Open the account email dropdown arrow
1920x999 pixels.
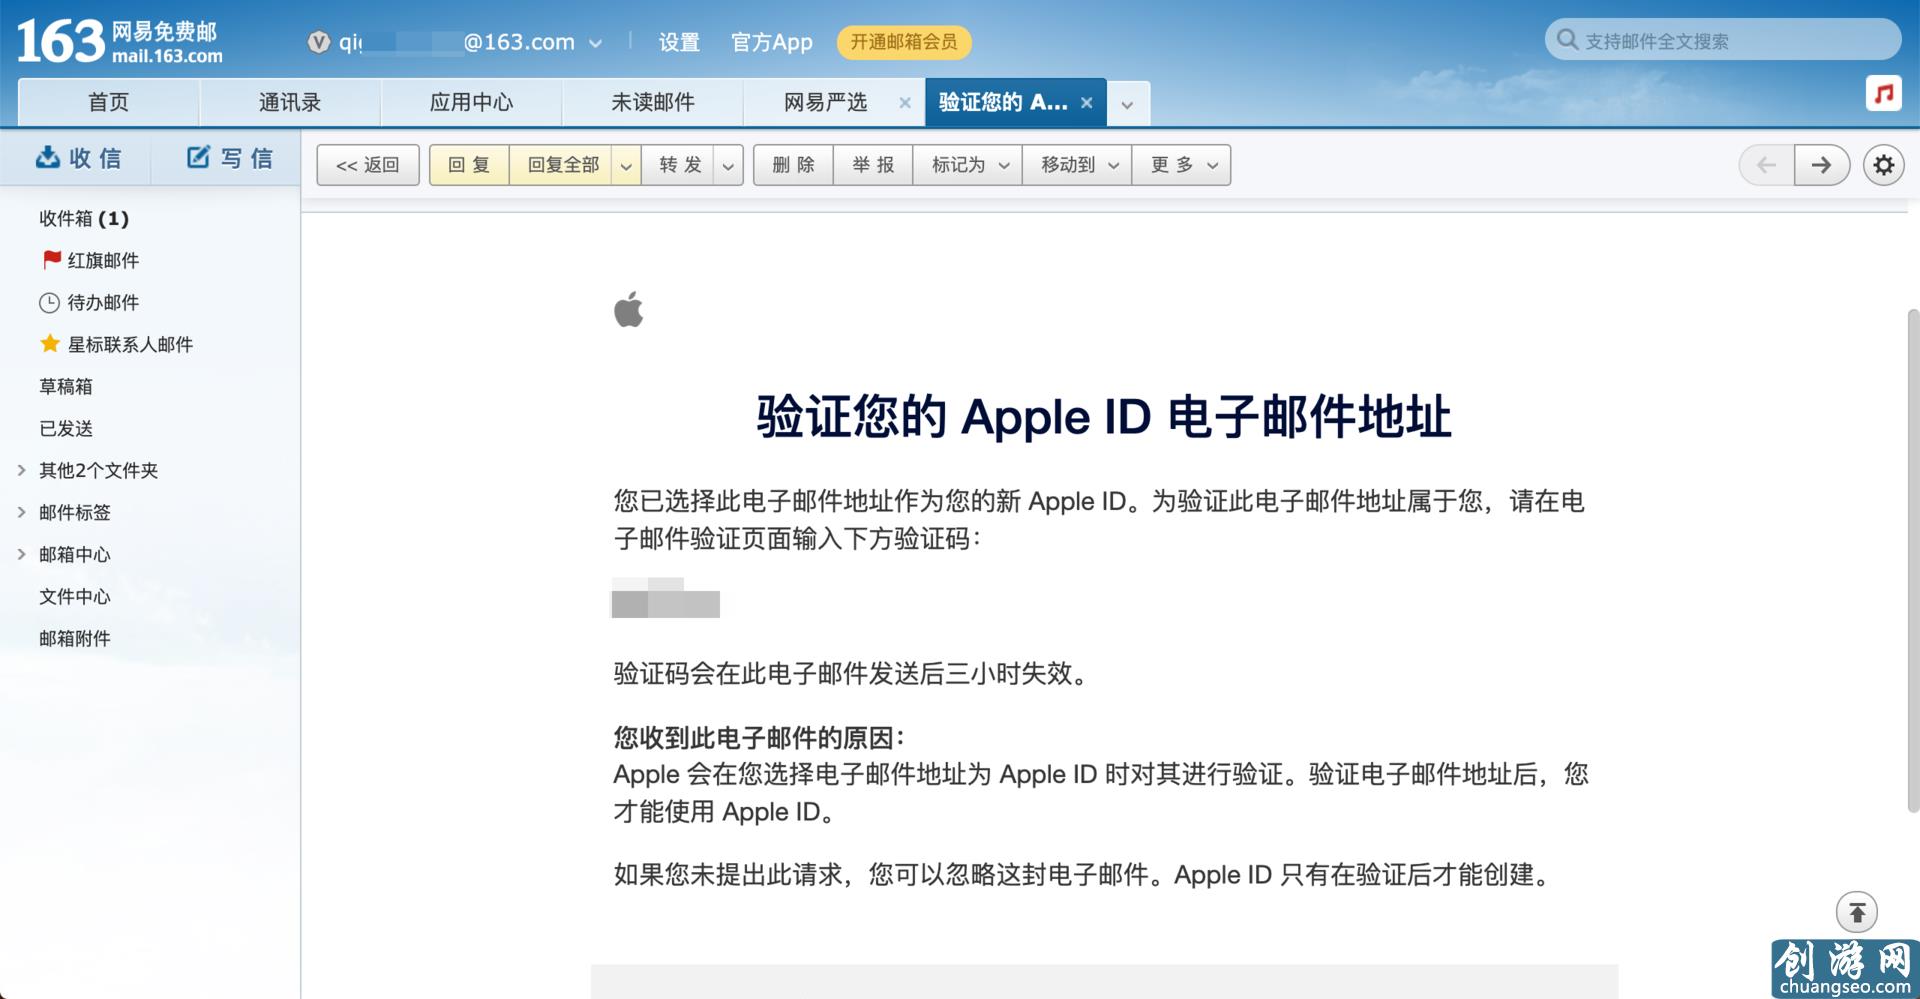pos(595,43)
